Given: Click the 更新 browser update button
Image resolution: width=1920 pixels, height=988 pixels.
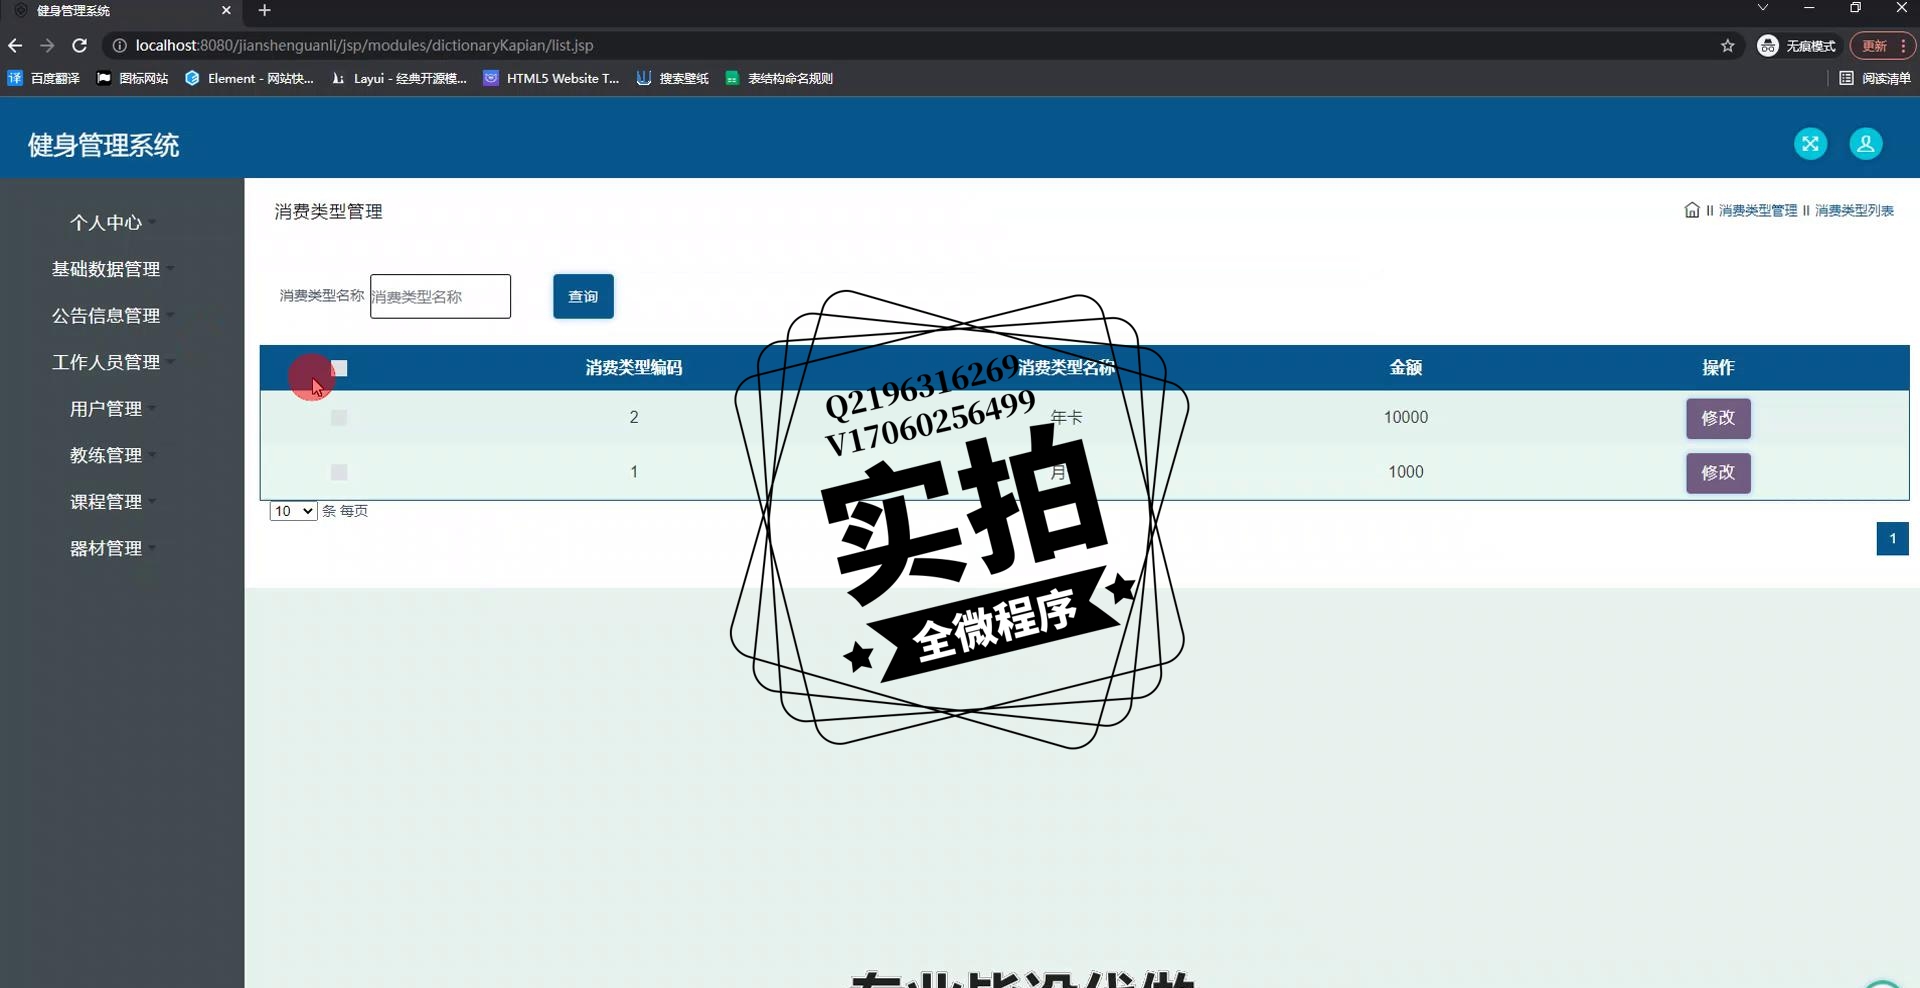Looking at the screenshot, I should (x=1882, y=46).
